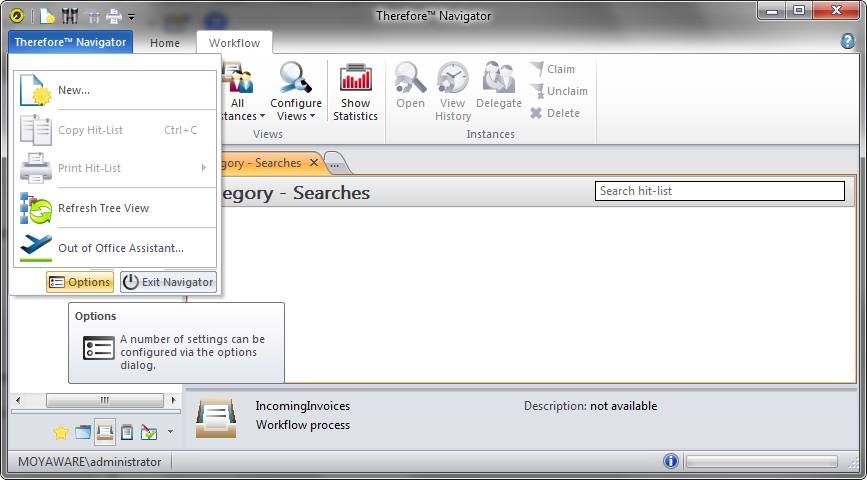This screenshot has width=867, height=480.
Task: Click the blue help question mark icon
Action: click(848, 41)
